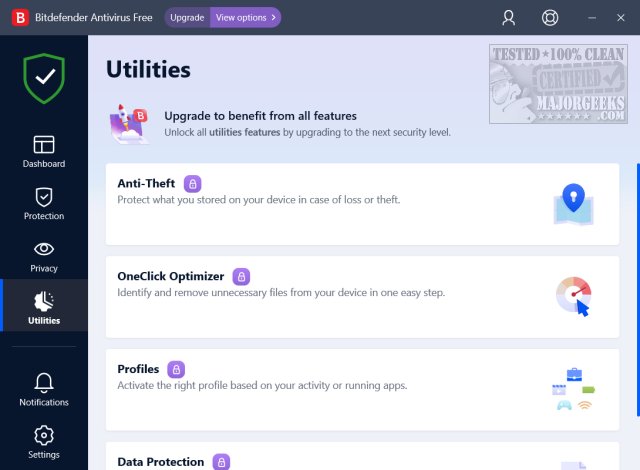The width and height of the screenshot is (640, 470).
Task: Open the account profile icon
Action: coord(509,17)
